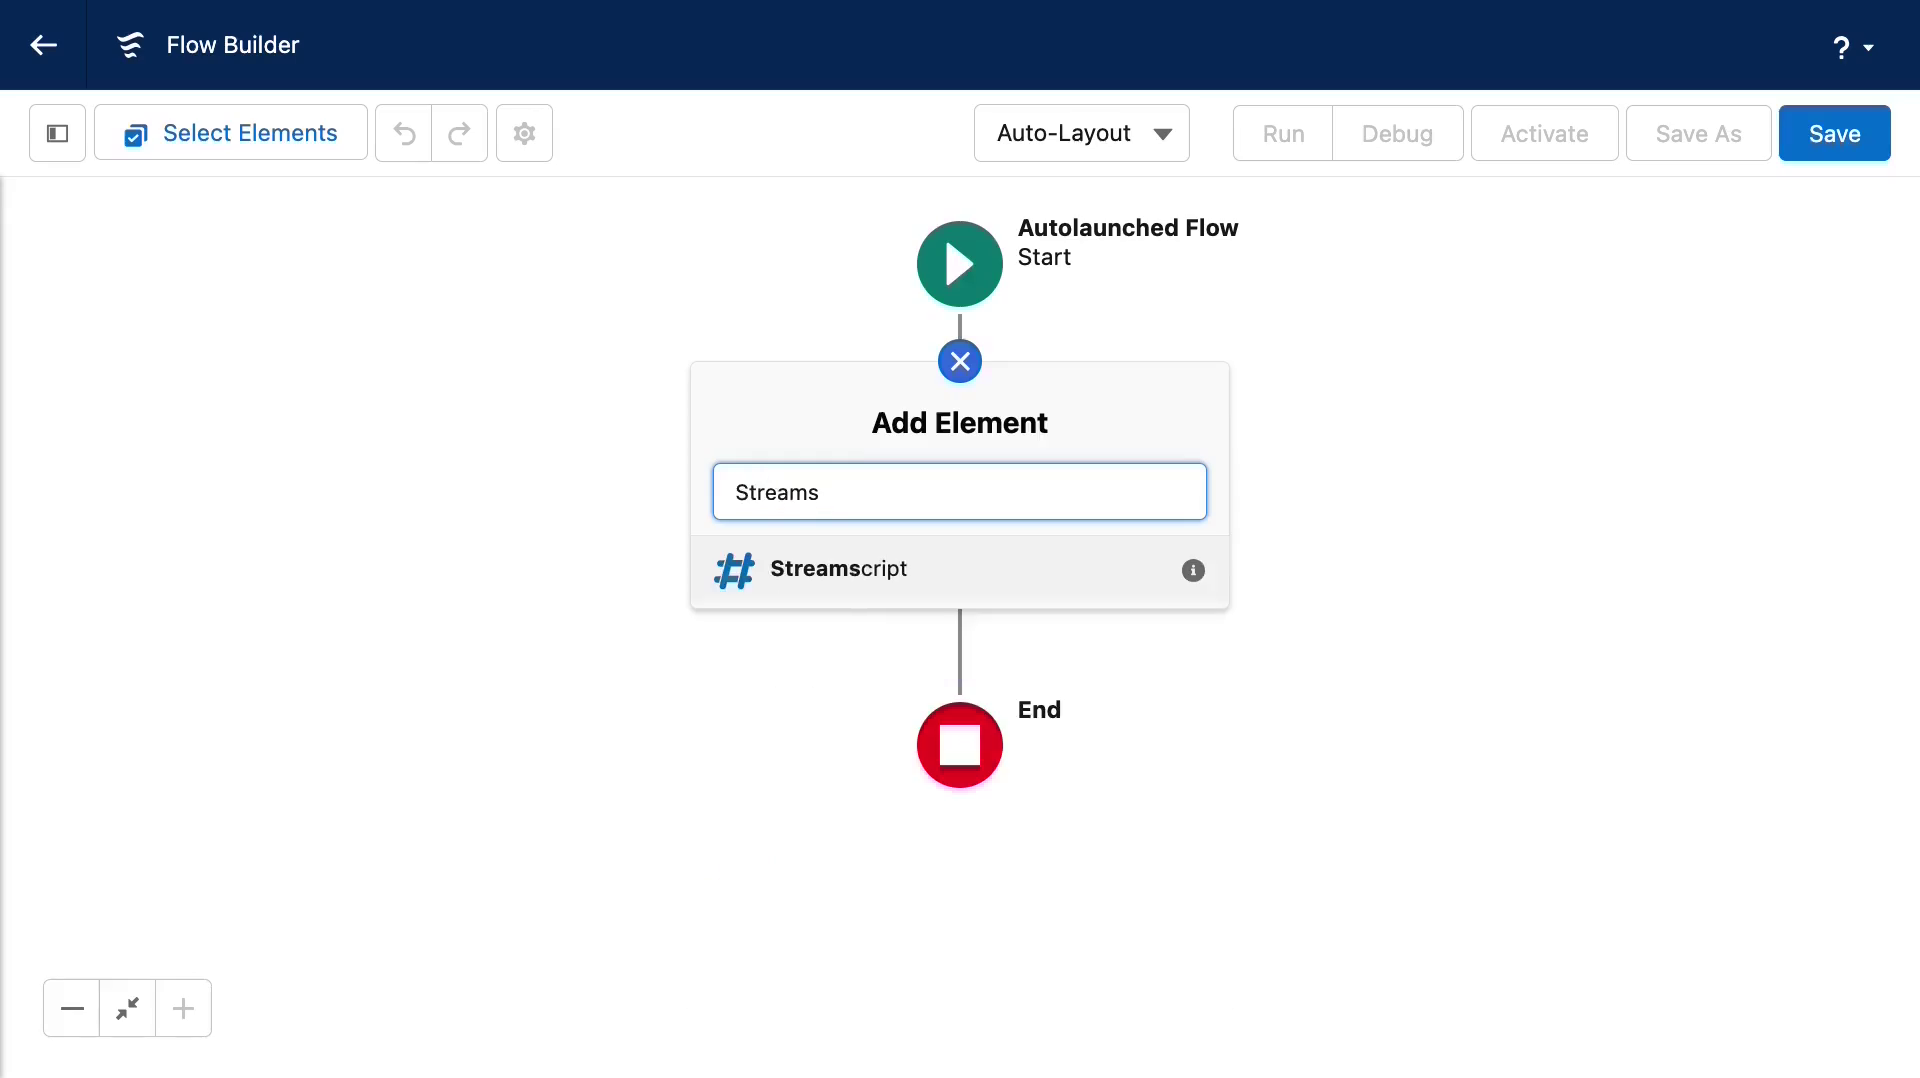Click the Streamscript hash icon

(x=734, y=570)
